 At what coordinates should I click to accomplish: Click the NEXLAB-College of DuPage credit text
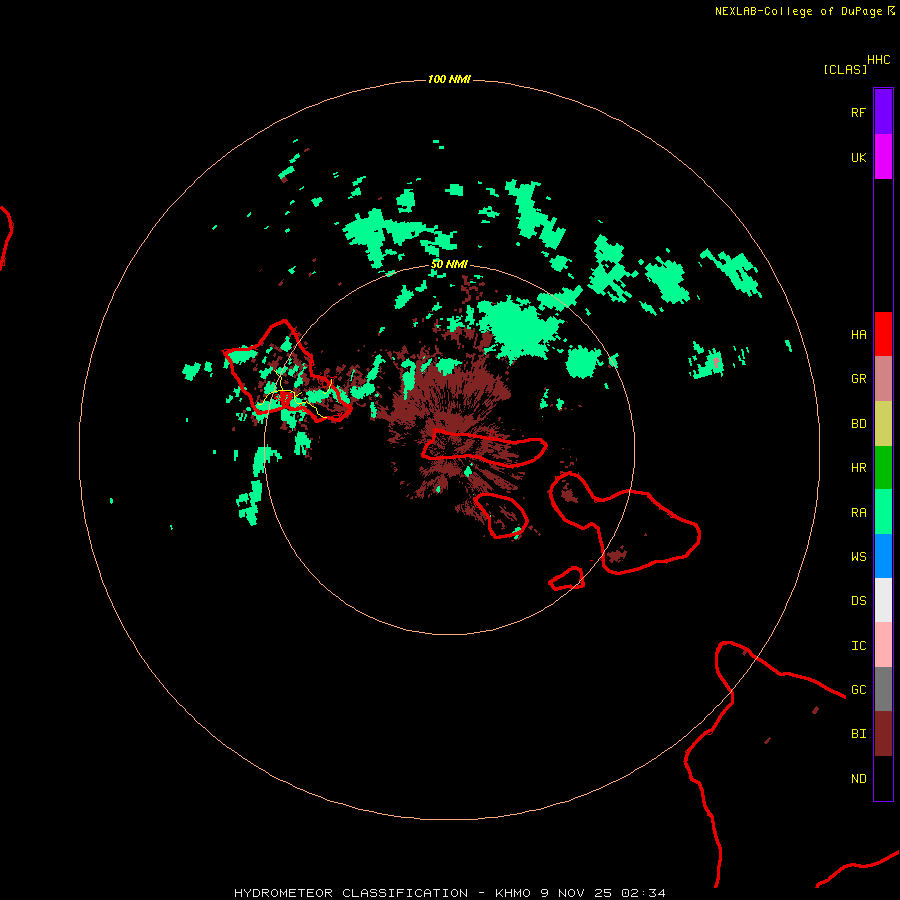(x=798, y=11)
